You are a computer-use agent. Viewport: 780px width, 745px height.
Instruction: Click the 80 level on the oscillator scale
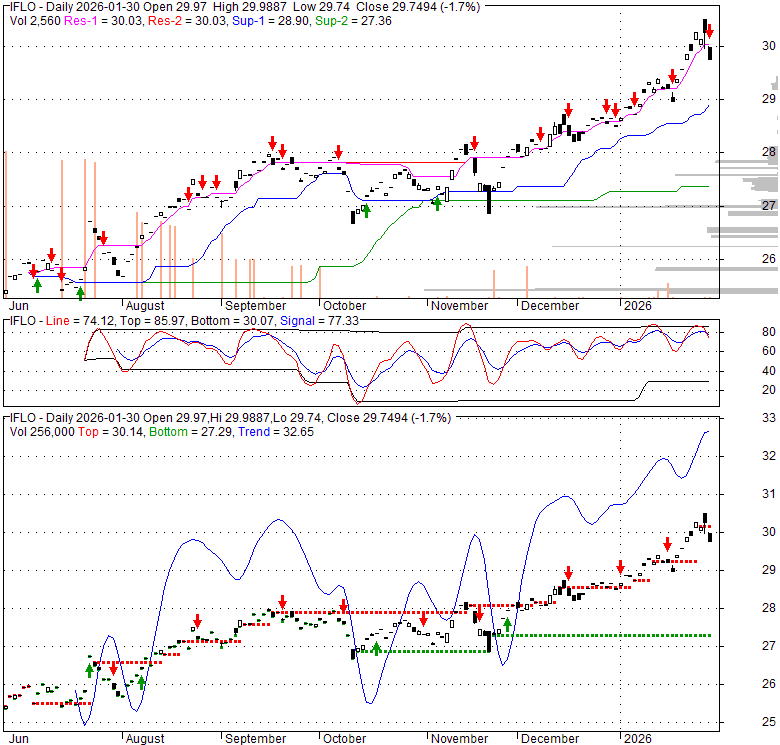pyautogui.click(x=769, y=332)
